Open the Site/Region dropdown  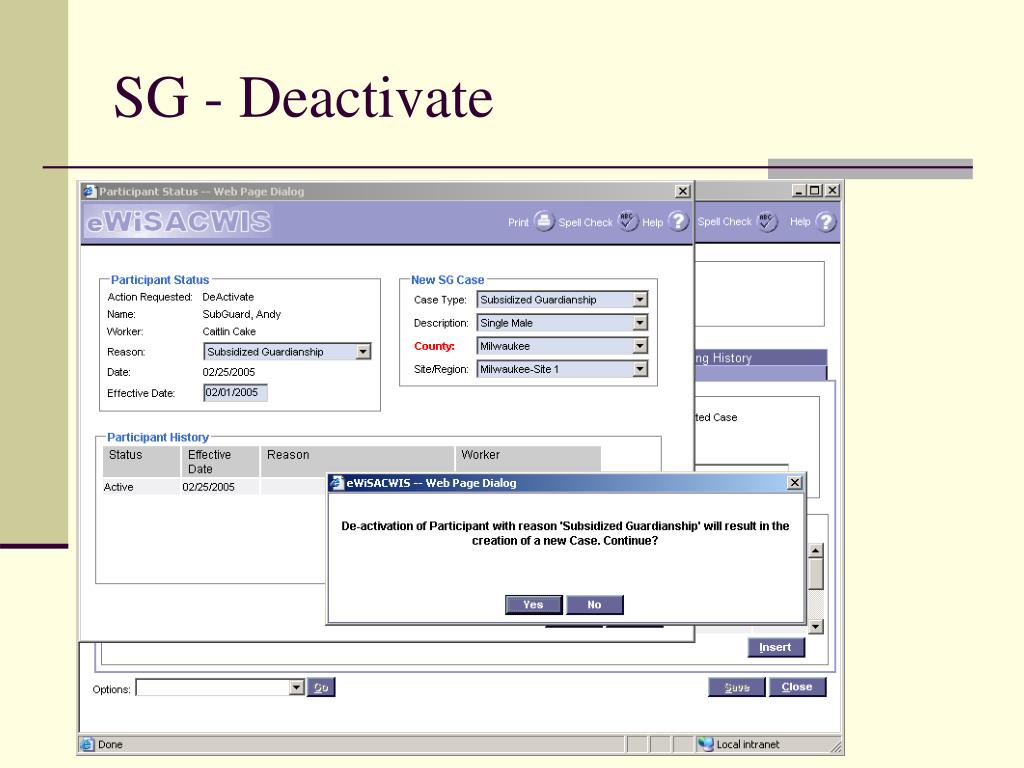pos(640,369)
